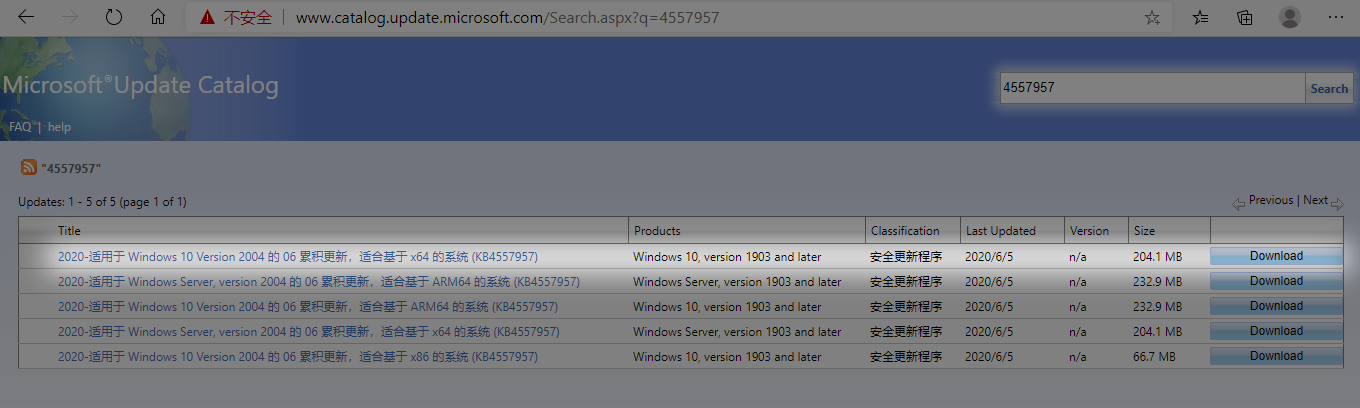
Task: Open the Favorites list icon
Action: pos(1201,17)
